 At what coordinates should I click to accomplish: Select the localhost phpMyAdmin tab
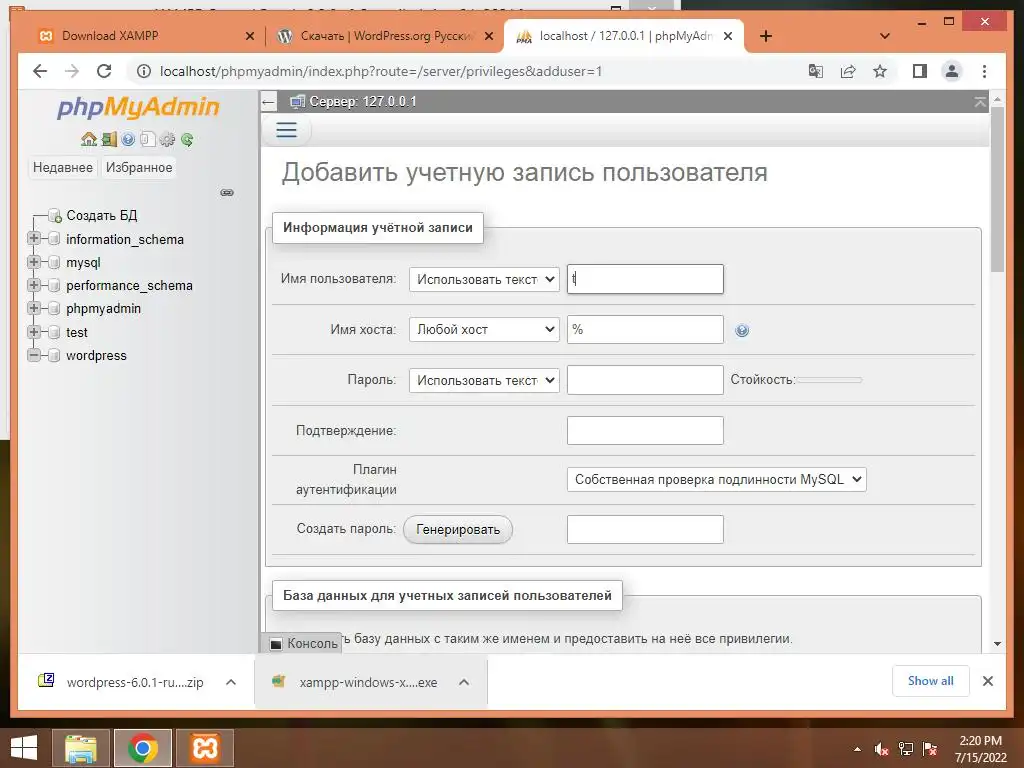pos(624,36)
